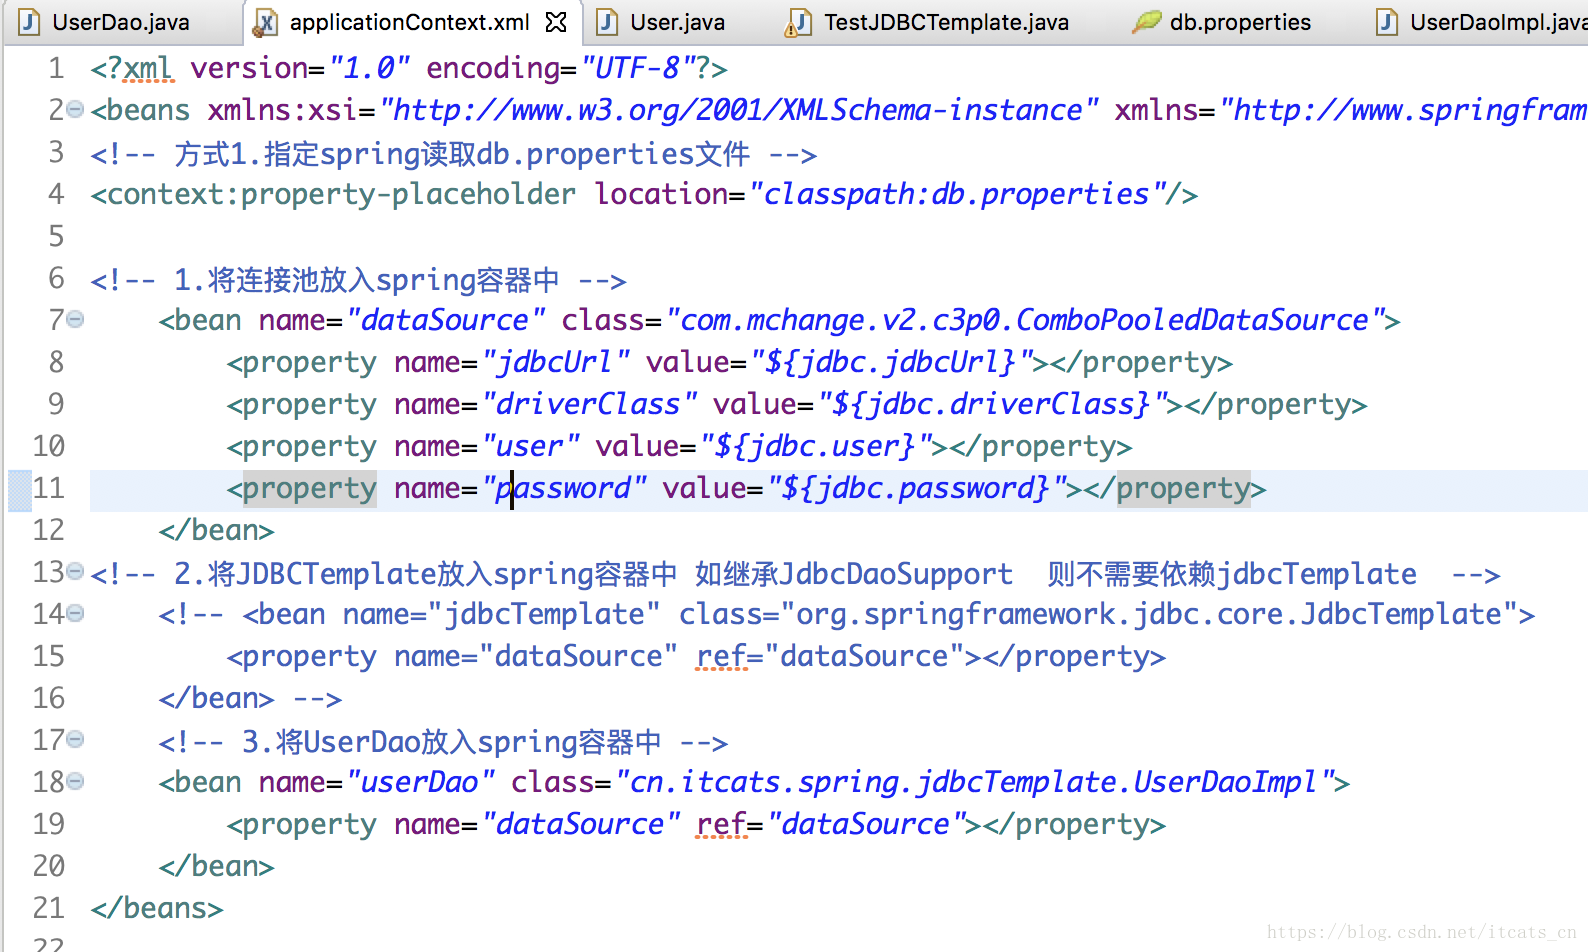1588x952 pixels.
Task: Click the "UTF-8" encoding value
Action: pyautogui.click(x=638, y=68)
